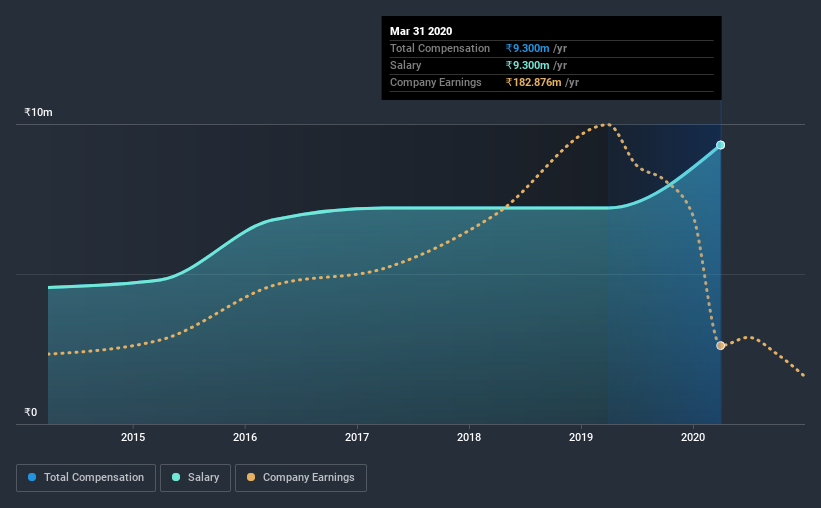Click the Total Compensation tooltip row label

point(440,48)
